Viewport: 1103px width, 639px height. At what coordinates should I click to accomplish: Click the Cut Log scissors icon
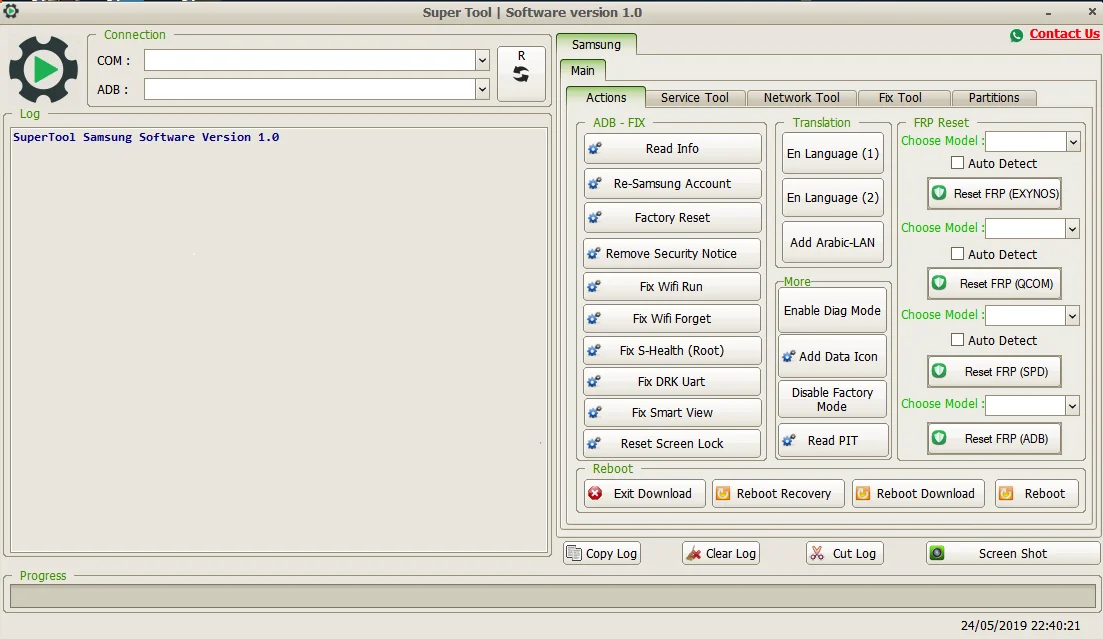coord(817,553)
